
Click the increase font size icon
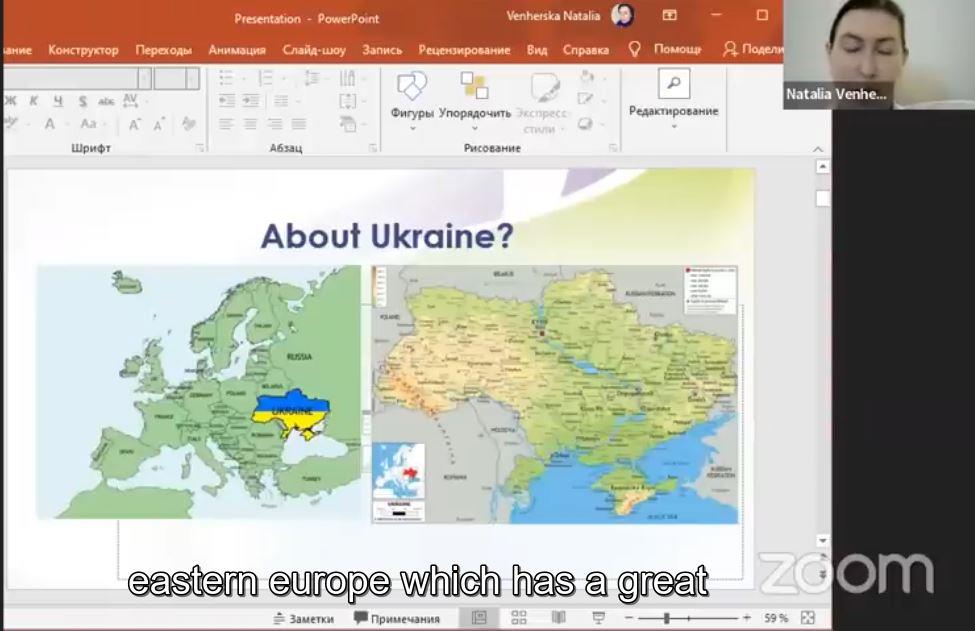(134, 124)
